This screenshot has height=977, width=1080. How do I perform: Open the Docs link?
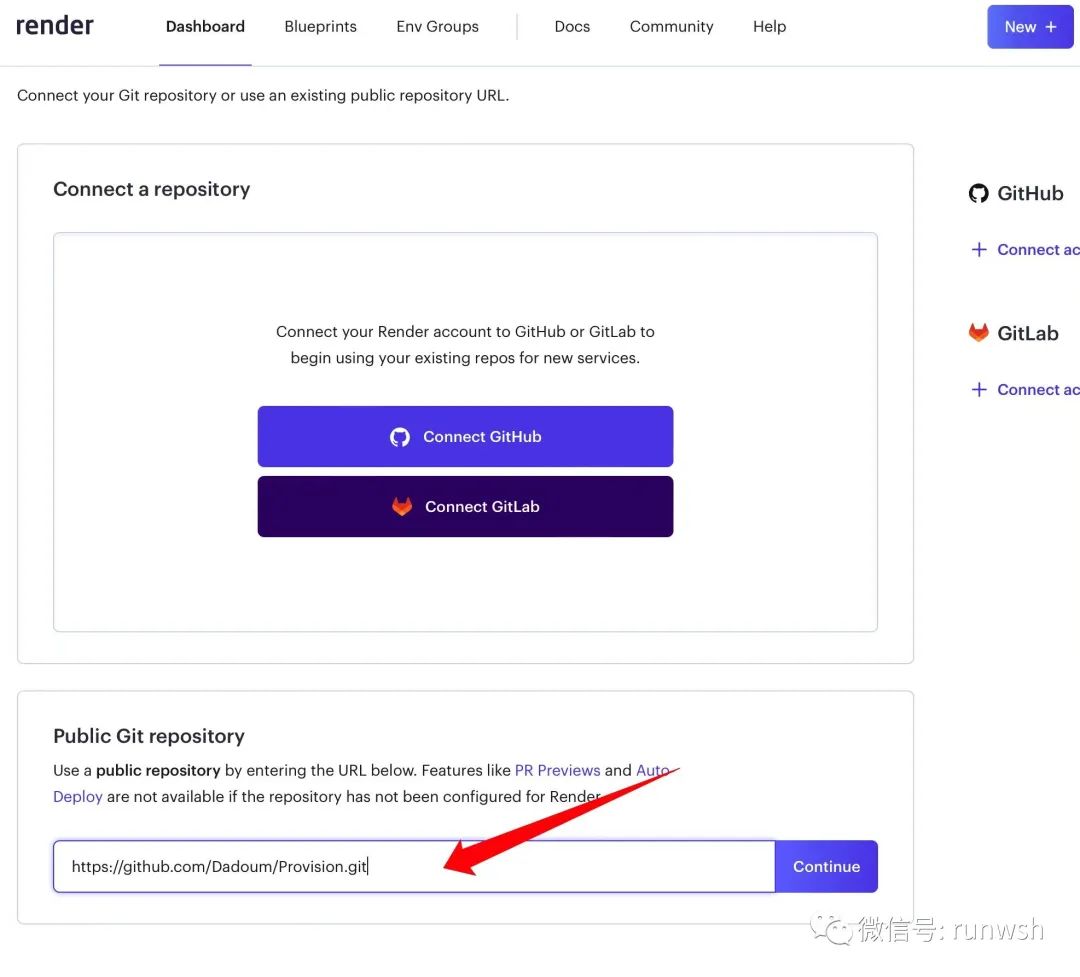coord(572,26)
